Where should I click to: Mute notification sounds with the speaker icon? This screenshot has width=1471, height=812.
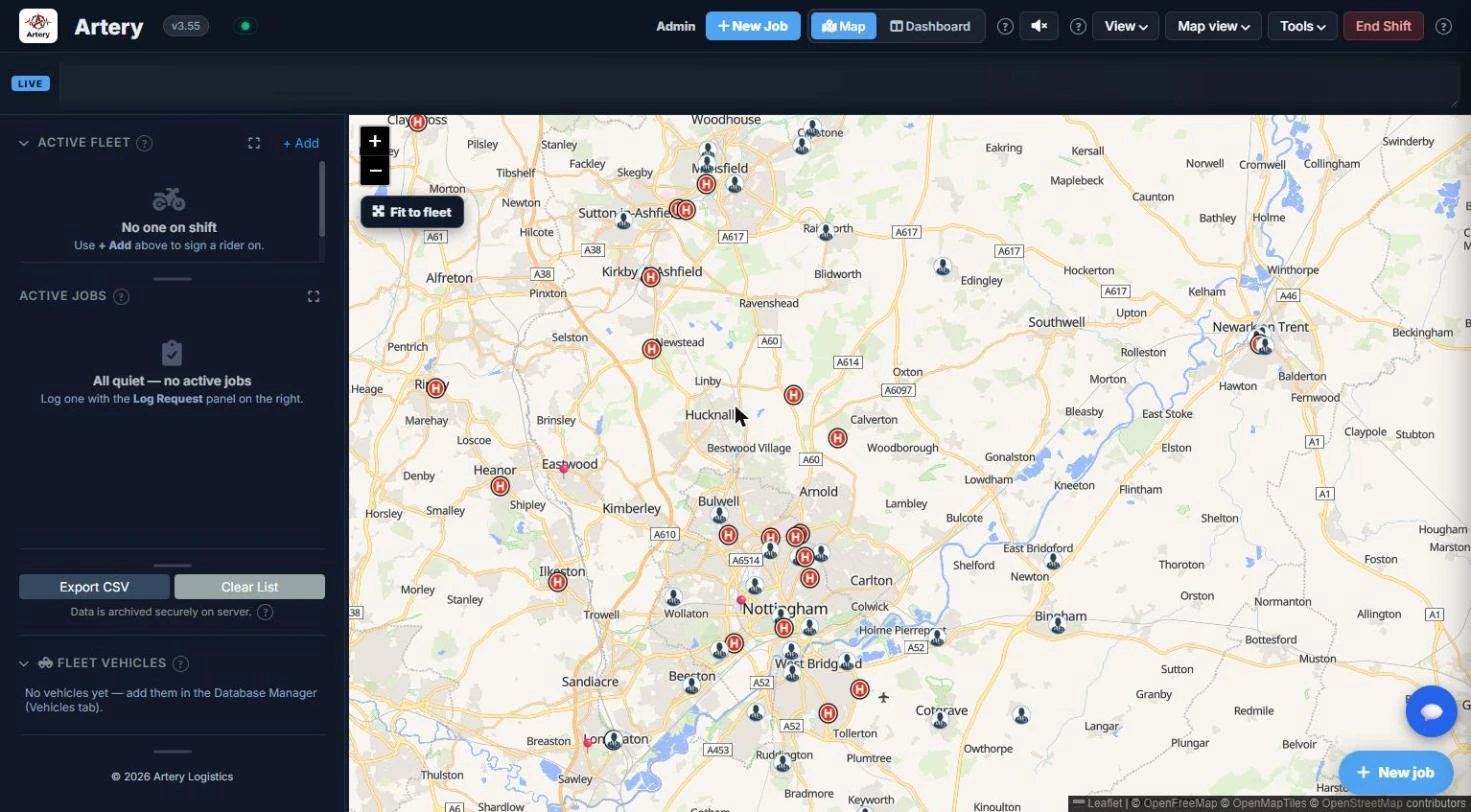click(1039, 26)
